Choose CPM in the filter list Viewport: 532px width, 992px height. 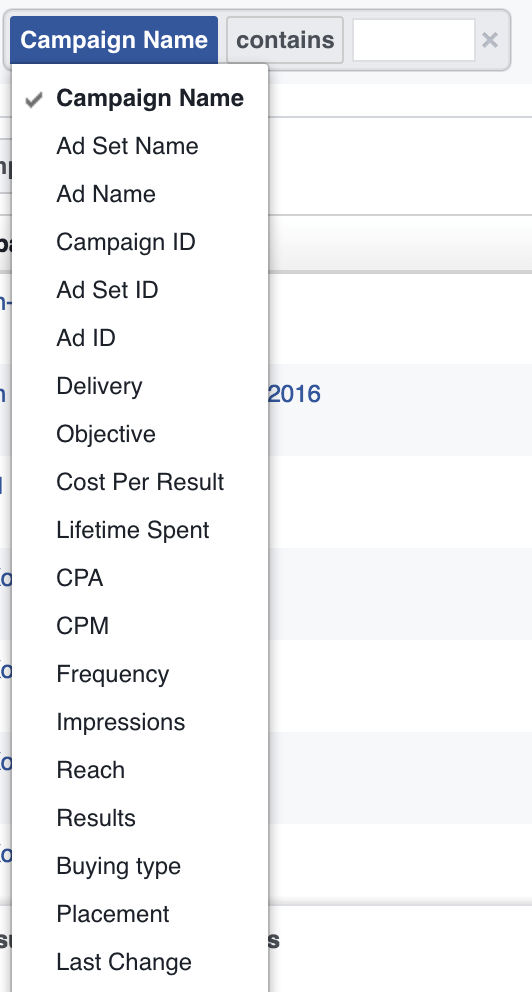click(140, 626)
